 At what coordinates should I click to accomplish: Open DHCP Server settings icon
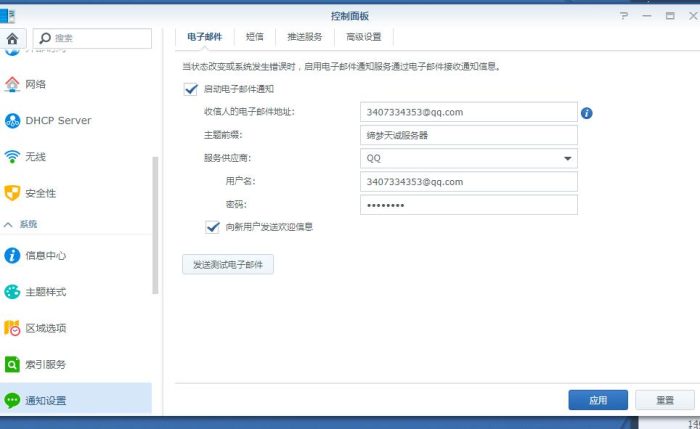point(13,121)
